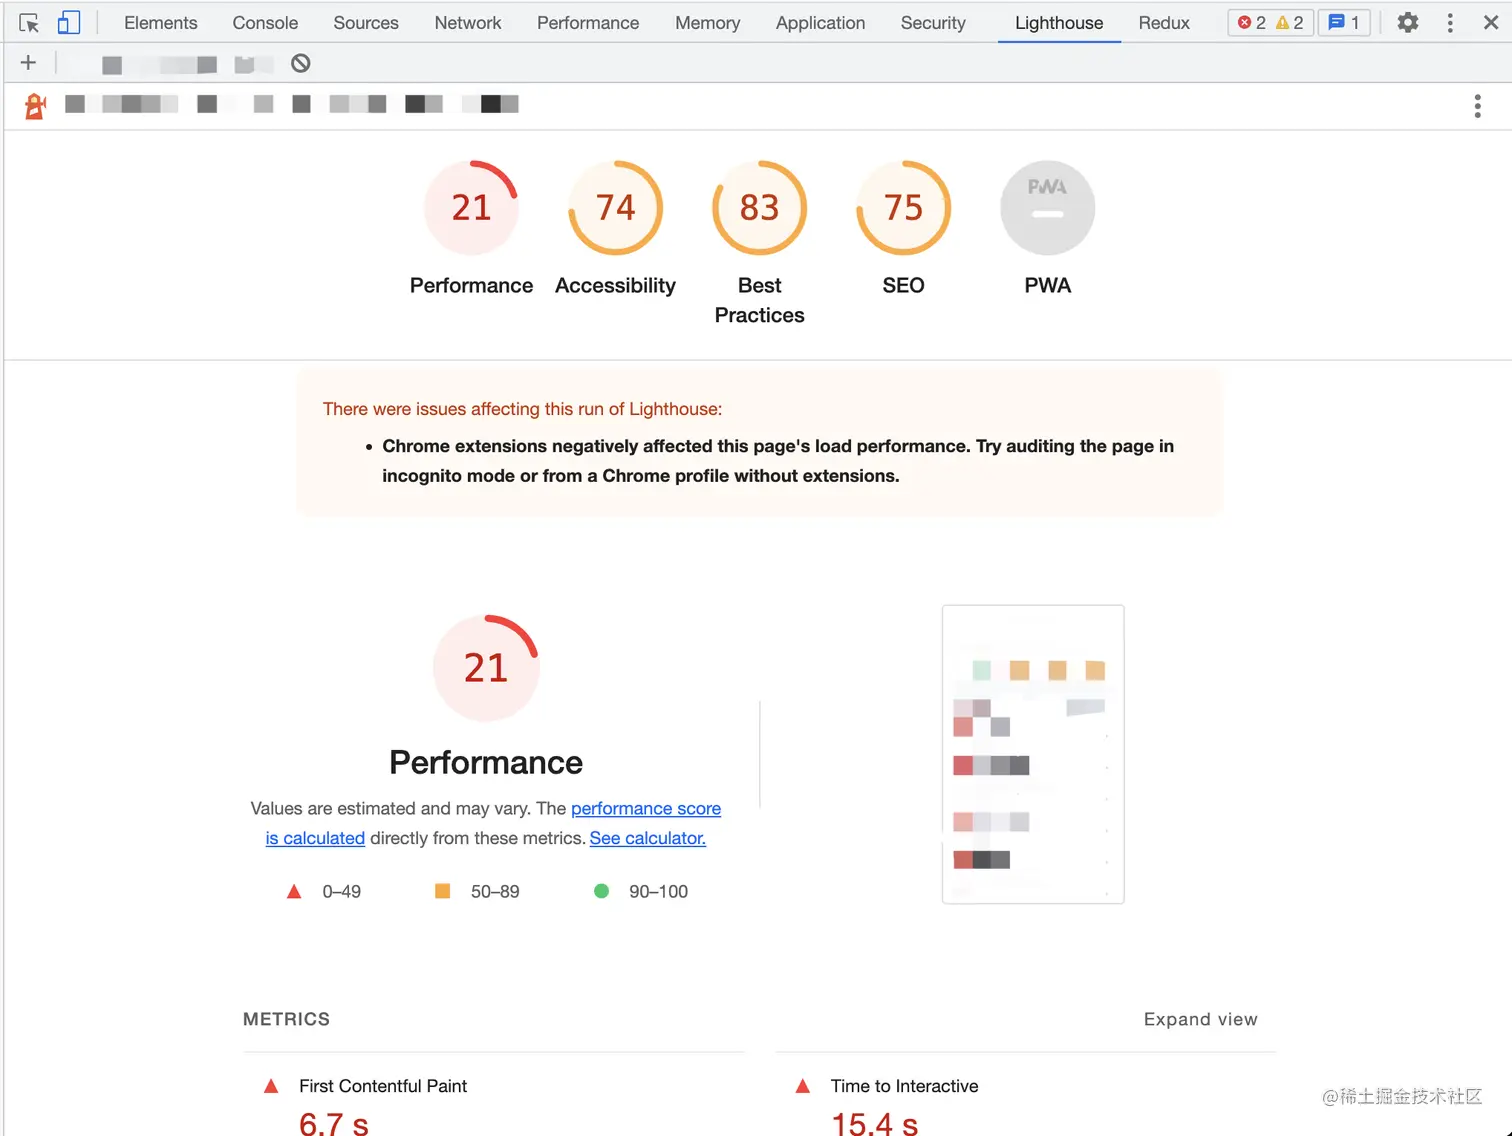Click 'There were issues affecting this run' text
The width and height of the screenshot is (1512, 1136).
click(522, 409)
